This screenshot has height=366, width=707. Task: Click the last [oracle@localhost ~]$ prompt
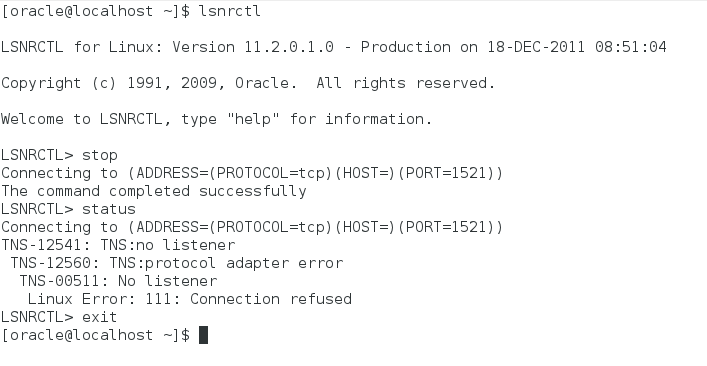pyautogui.click(x=95, y=335)
